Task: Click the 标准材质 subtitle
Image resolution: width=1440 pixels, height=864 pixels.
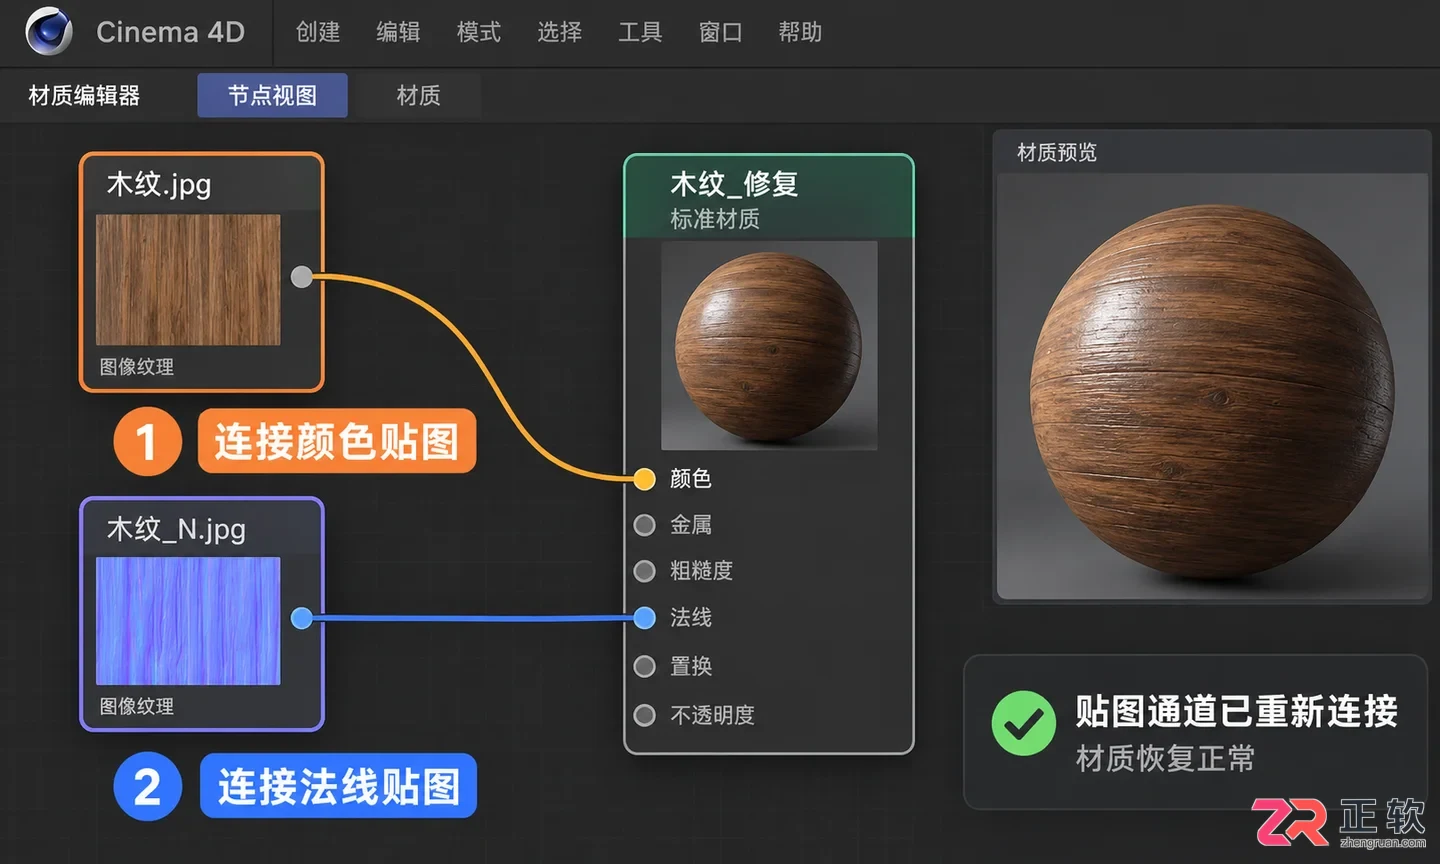Action: (x=715, y=218)
